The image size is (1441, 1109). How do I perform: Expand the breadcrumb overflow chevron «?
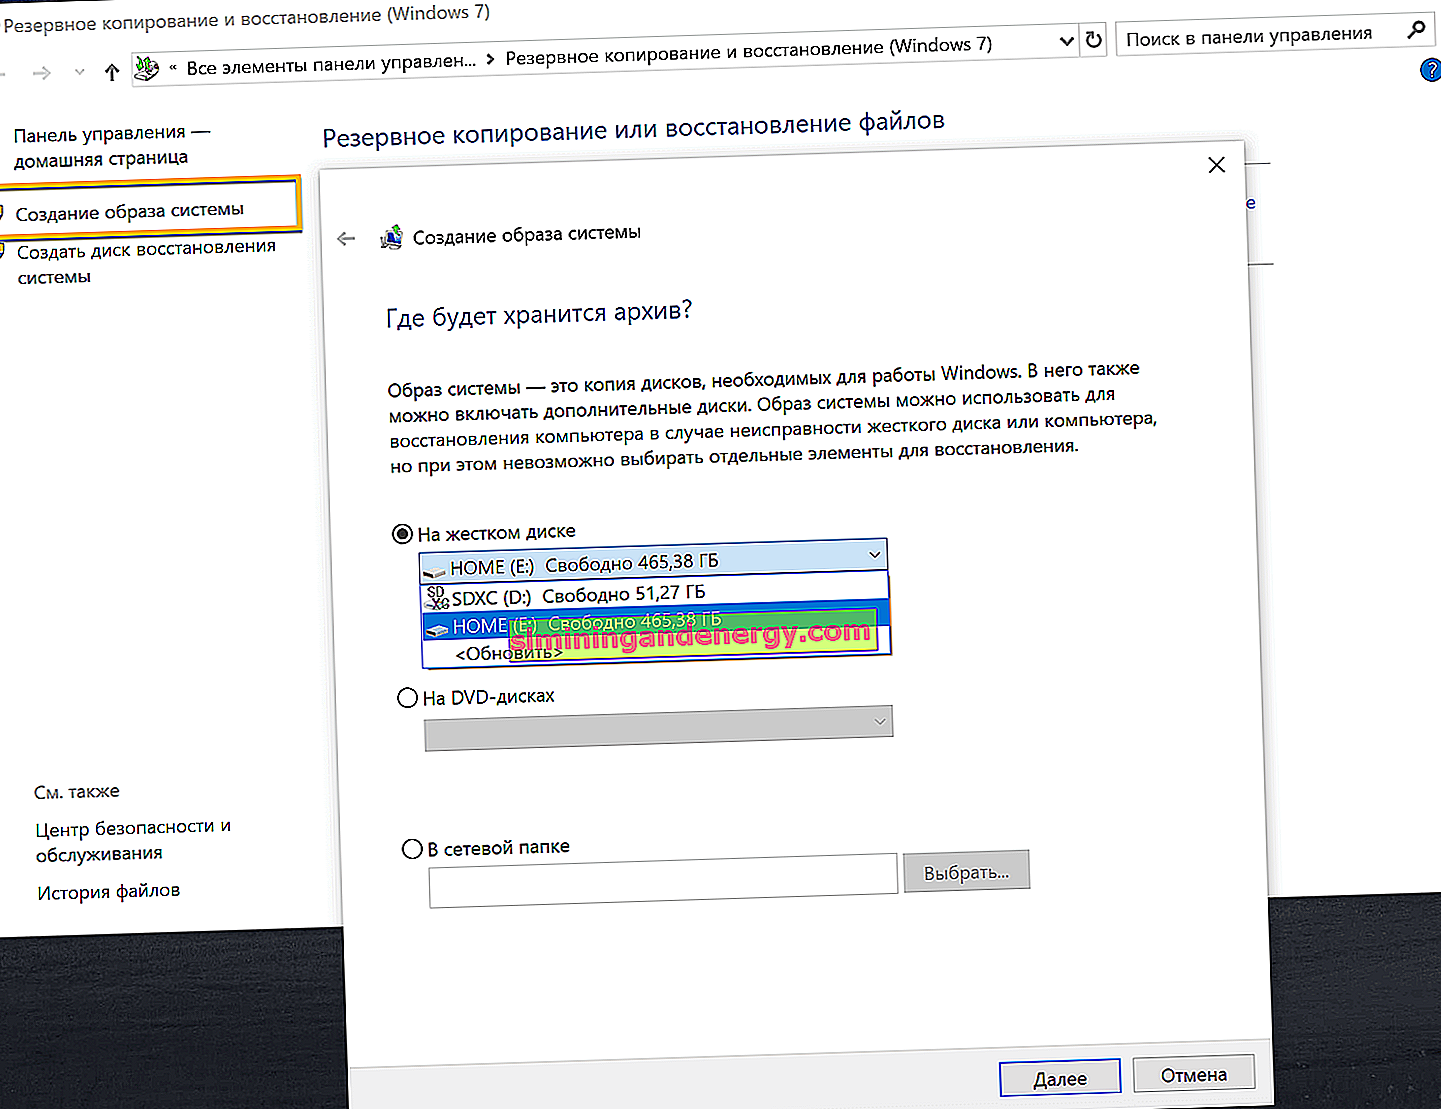coord(173,67)
